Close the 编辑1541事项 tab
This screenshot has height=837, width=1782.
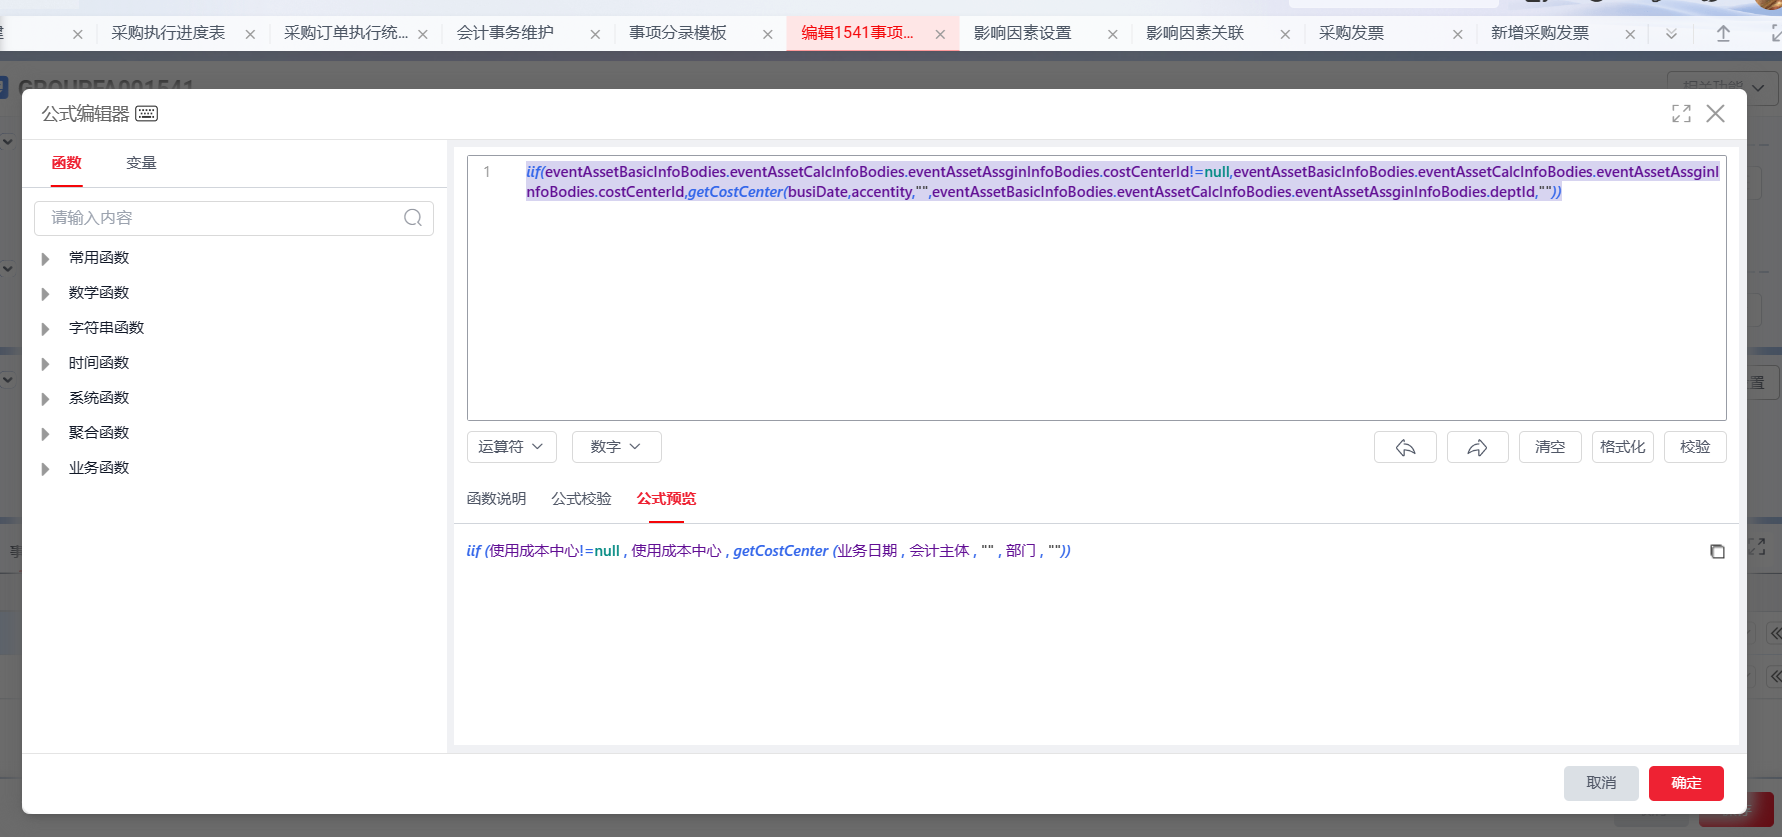(x=940, y=34)
